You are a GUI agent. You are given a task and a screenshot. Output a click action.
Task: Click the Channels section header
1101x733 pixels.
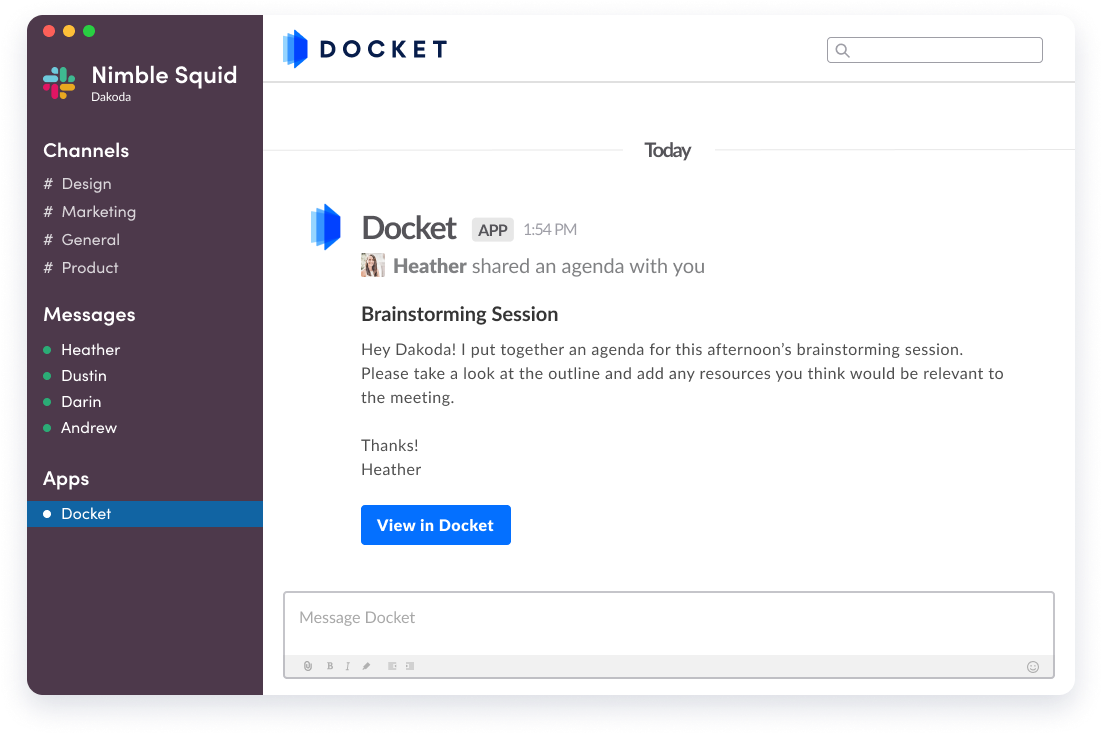(x=86, y=150)
